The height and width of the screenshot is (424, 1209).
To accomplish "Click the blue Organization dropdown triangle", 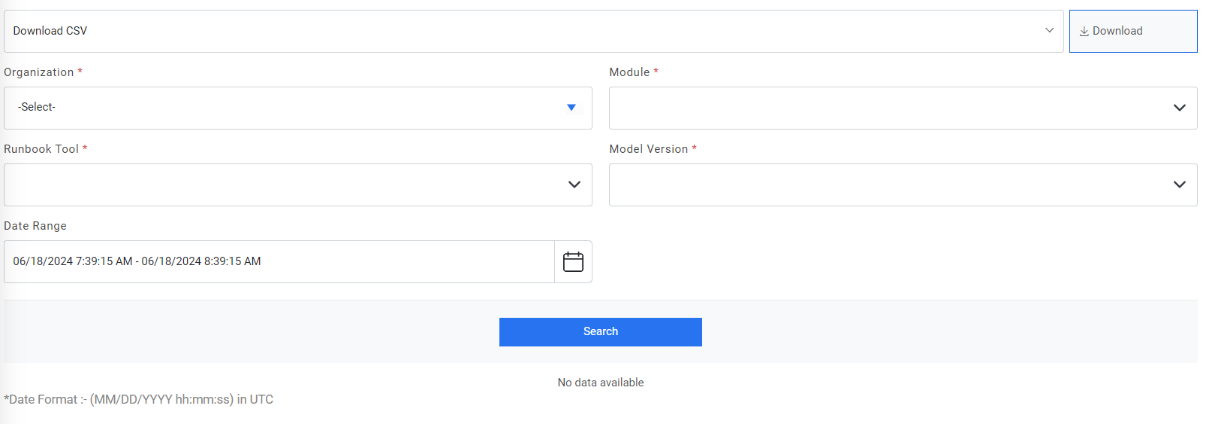I will (571, 108).
